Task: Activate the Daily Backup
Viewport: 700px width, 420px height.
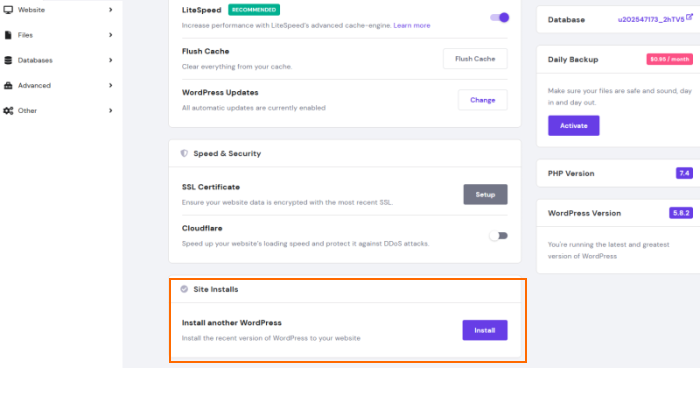Action: click(x=573, y=126)
